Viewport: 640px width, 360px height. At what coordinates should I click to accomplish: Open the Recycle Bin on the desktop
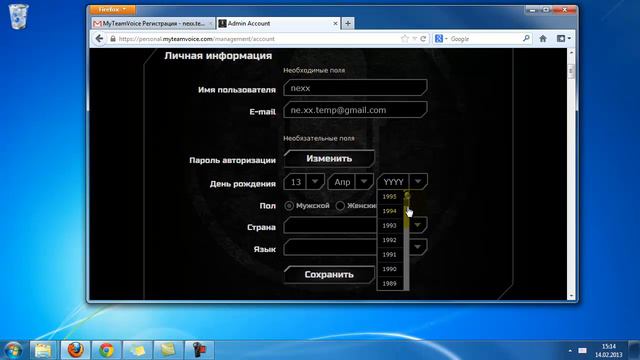18,16
